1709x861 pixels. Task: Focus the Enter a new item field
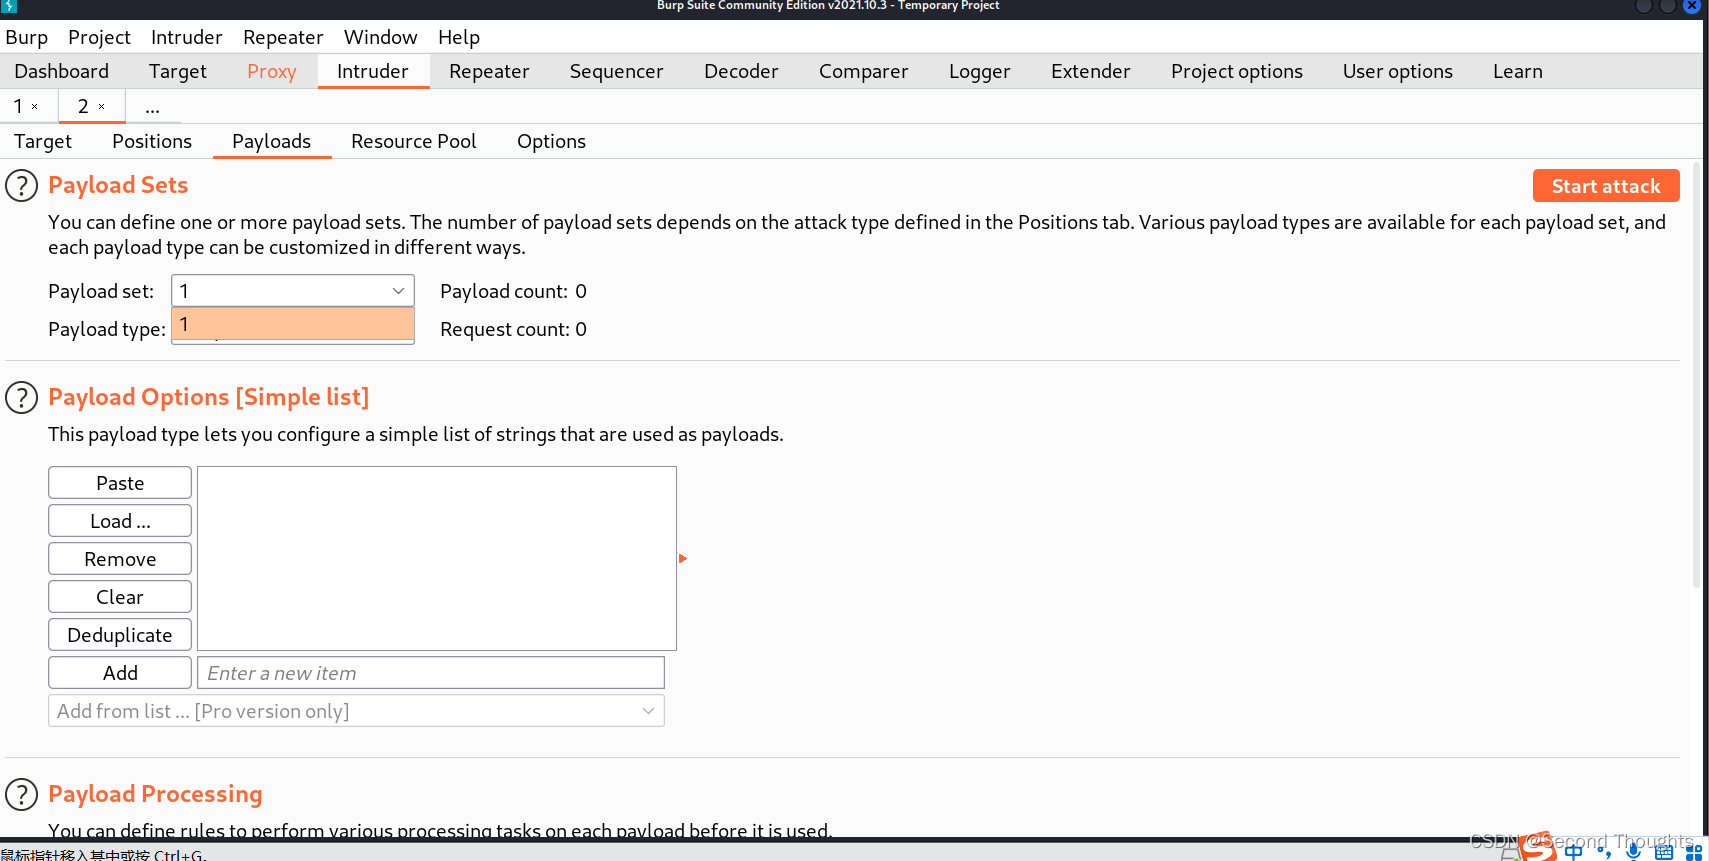(x=431, y=673)
